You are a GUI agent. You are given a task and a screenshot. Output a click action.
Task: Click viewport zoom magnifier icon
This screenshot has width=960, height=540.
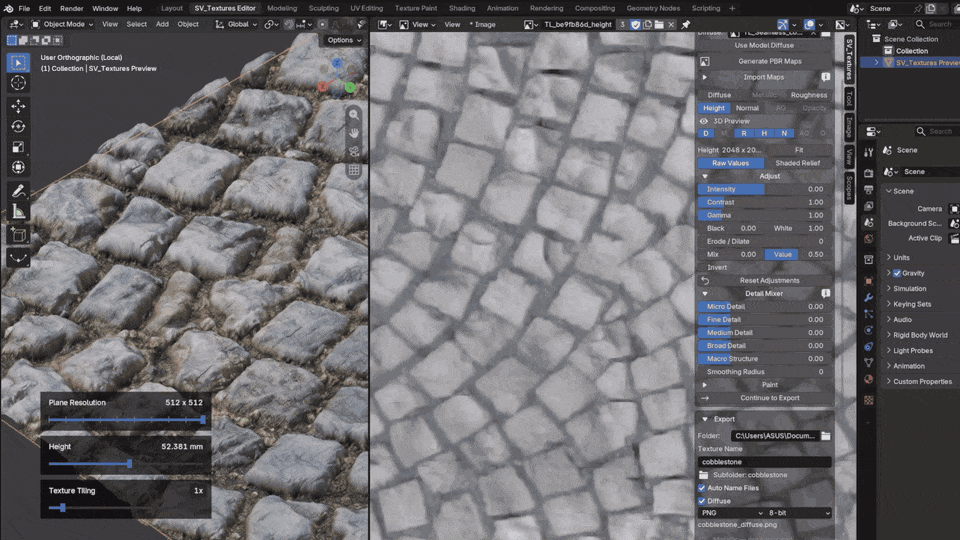(354, 115)
